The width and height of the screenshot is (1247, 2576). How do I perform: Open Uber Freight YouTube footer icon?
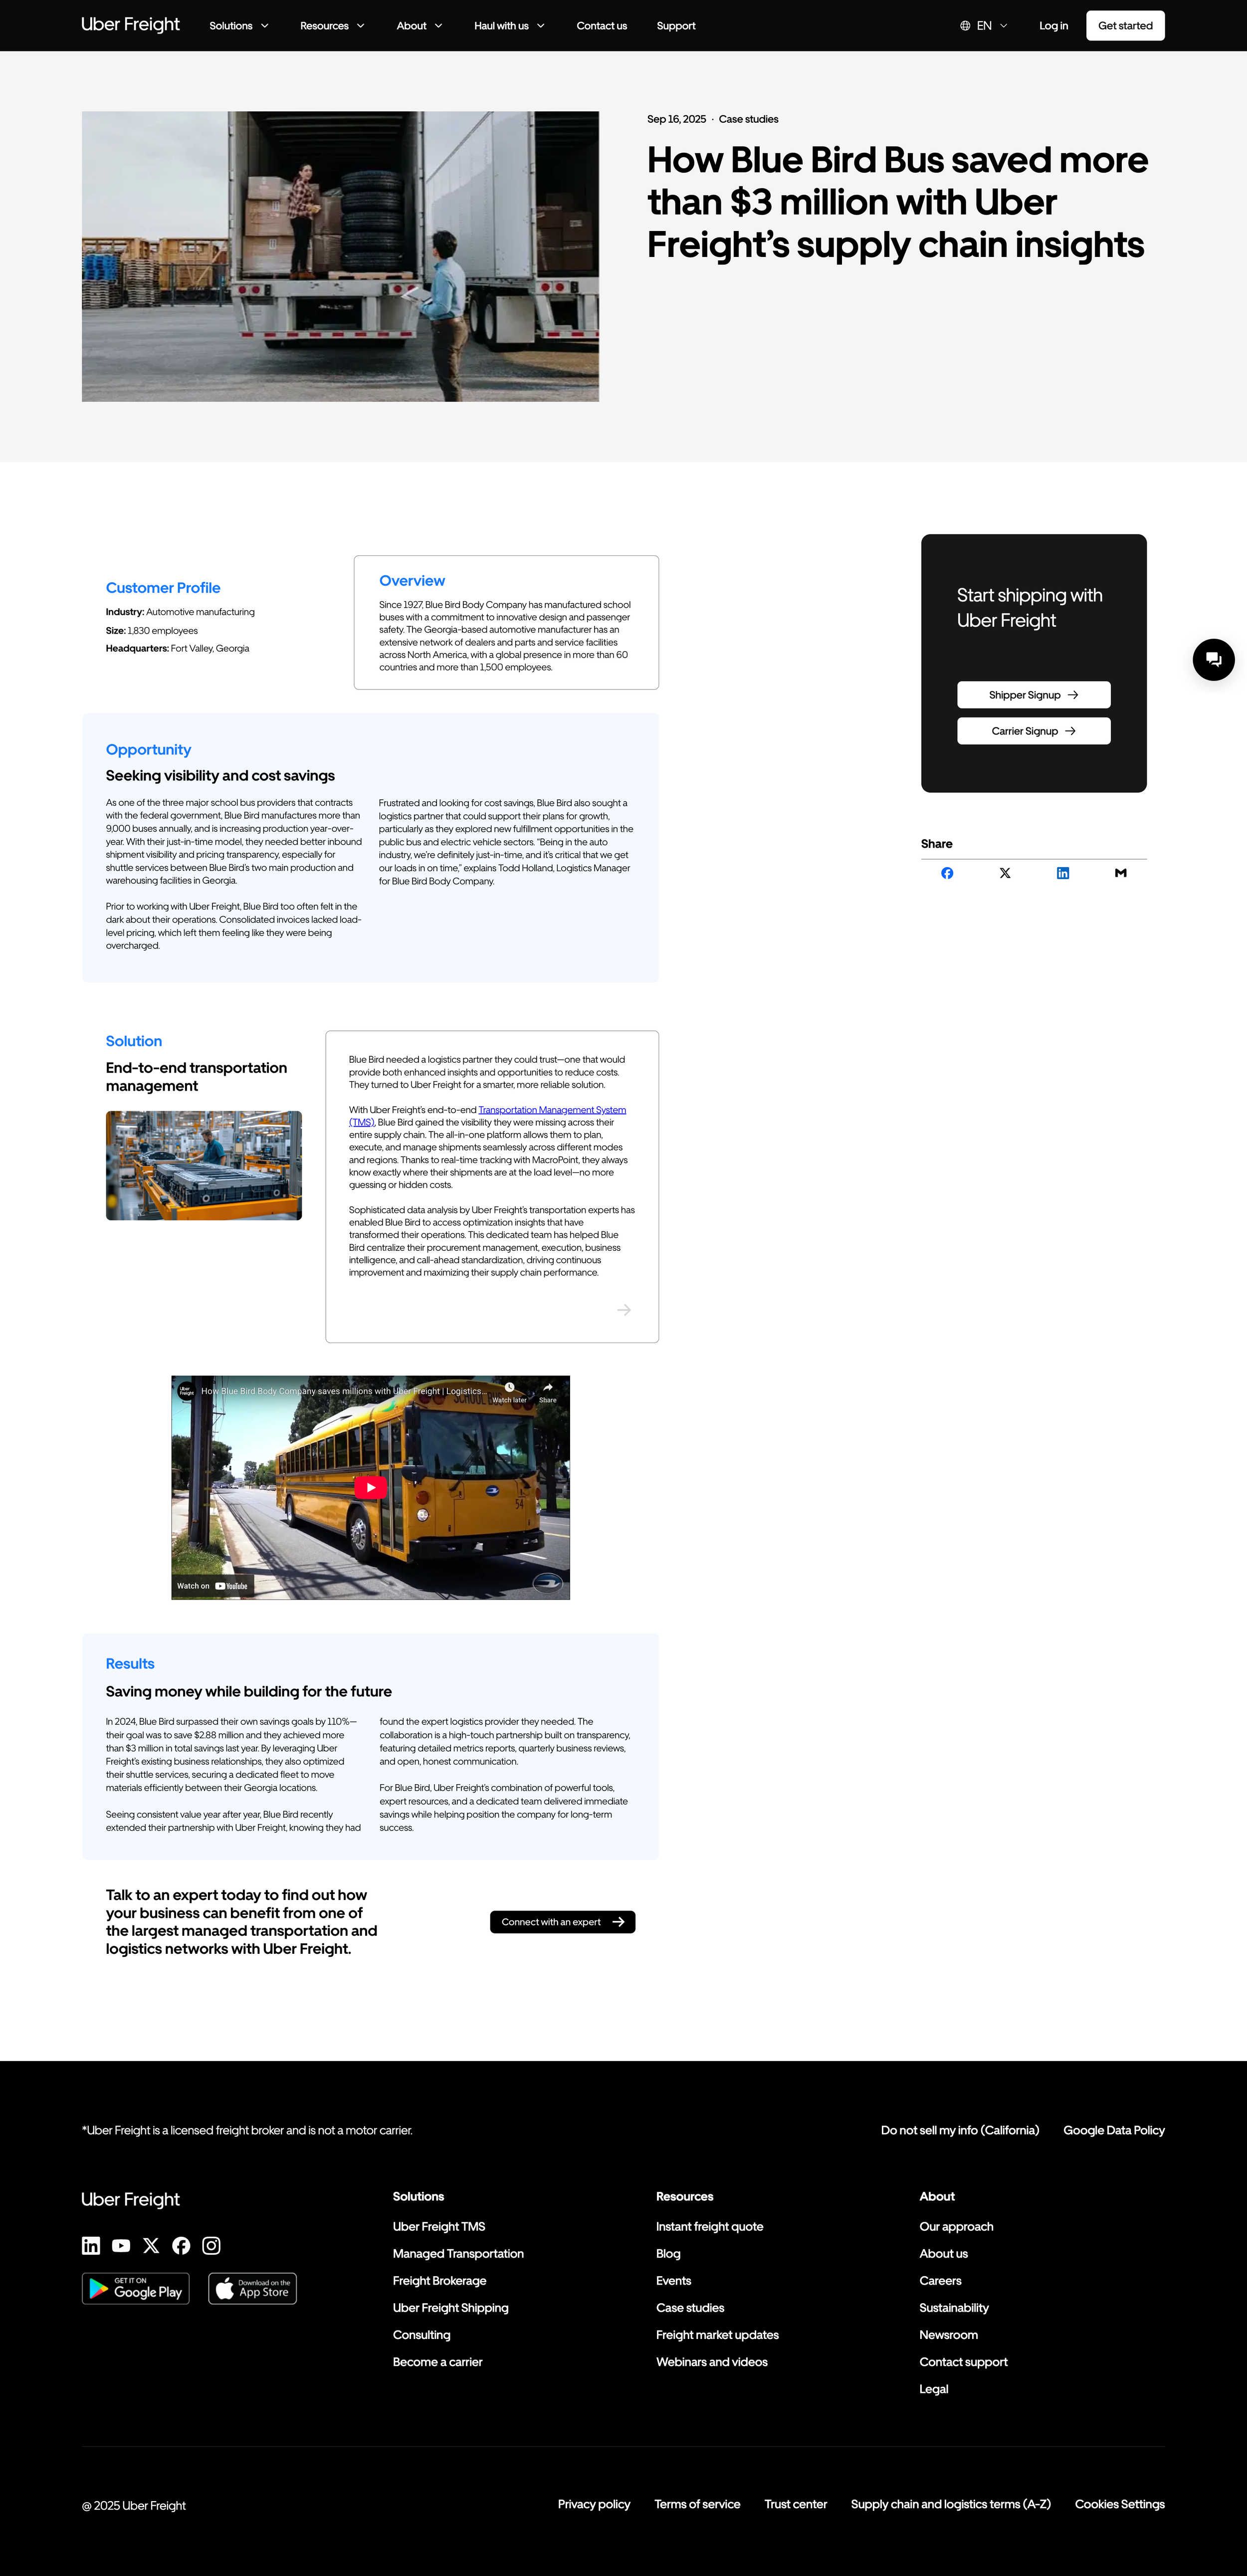coord(121,2245)
